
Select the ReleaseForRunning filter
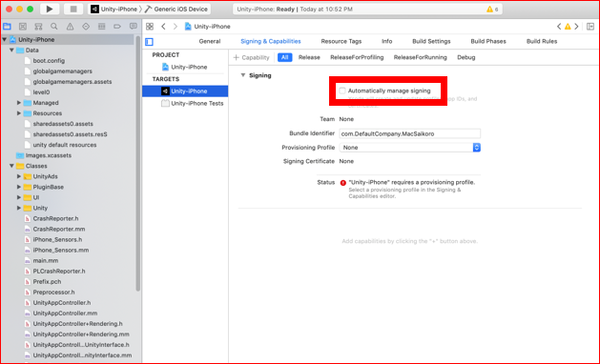tap(420, 57)
